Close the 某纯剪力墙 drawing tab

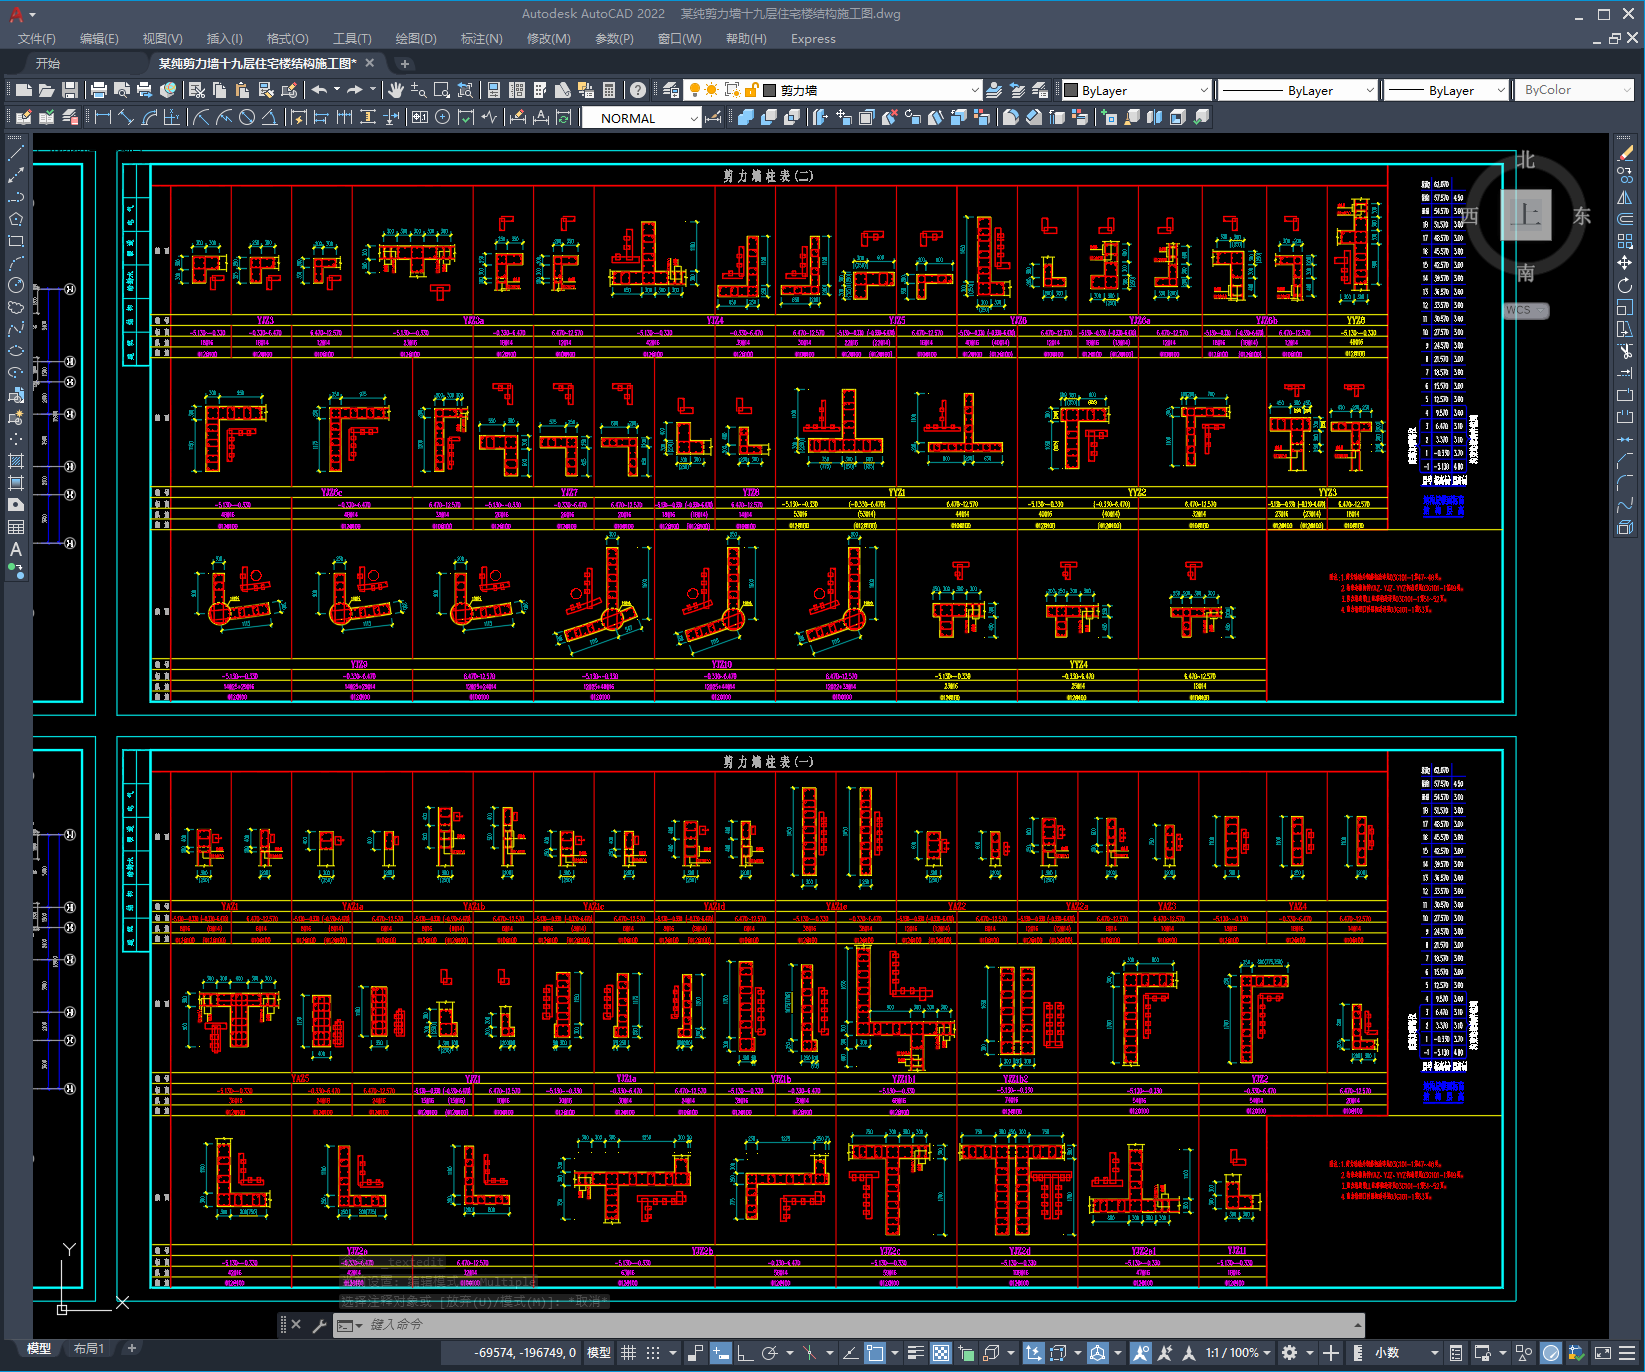click(369, 63)
